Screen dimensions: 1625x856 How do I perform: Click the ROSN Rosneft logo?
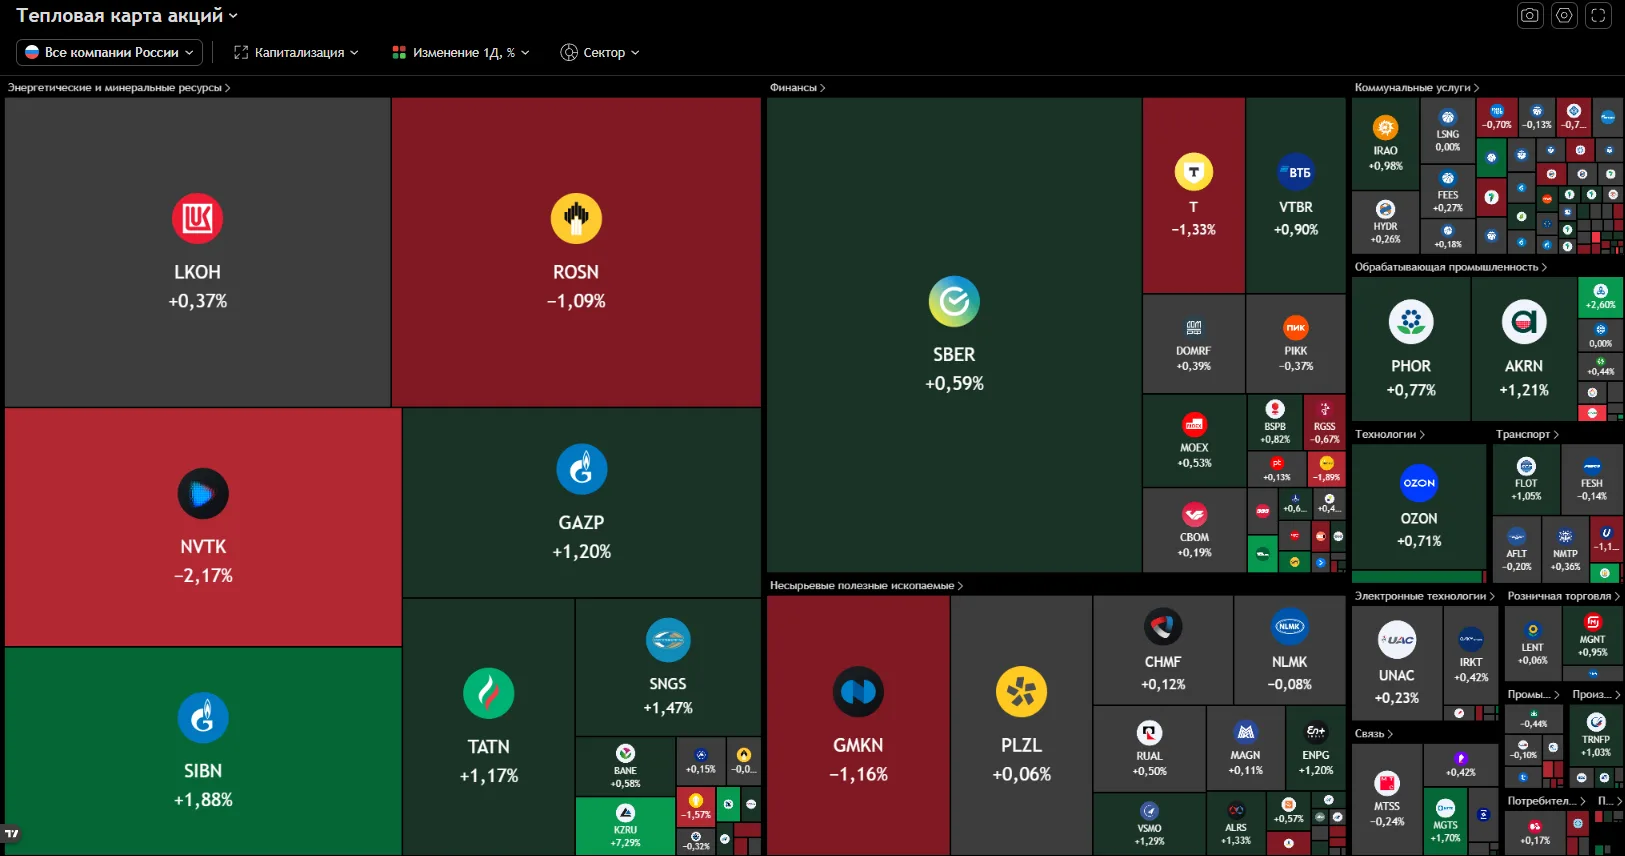(576, 218)
